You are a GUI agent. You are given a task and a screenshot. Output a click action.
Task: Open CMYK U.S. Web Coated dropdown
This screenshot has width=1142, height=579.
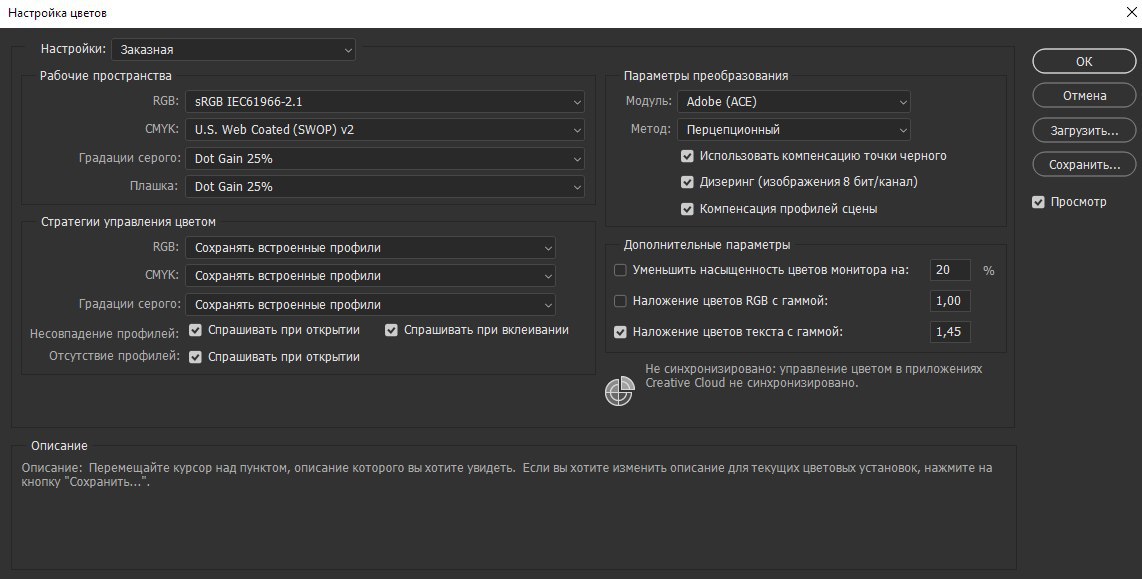tap(385, 129)
